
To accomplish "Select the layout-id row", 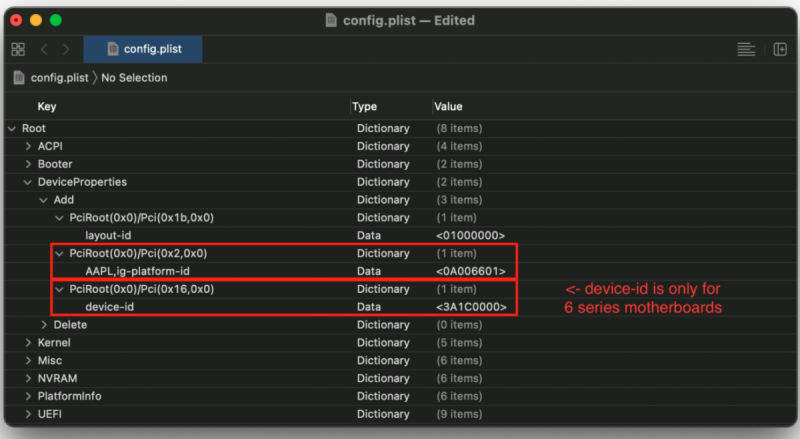I will (x=401, y=235).
